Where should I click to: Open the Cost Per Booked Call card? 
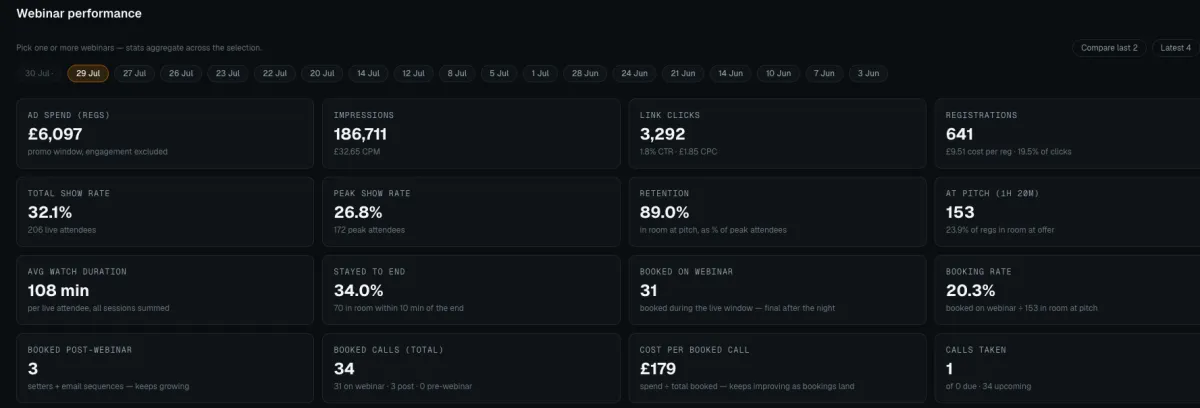[x=776, y=368]
